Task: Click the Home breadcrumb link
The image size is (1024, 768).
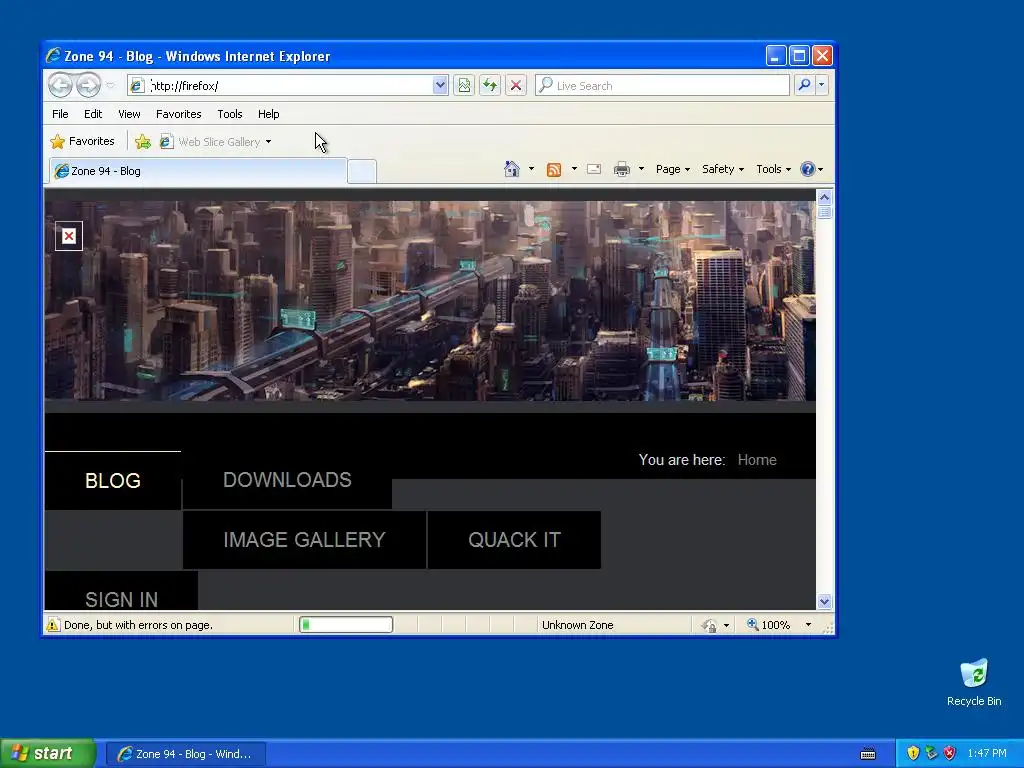Action: pyautogui.click(x=757, y=460)
